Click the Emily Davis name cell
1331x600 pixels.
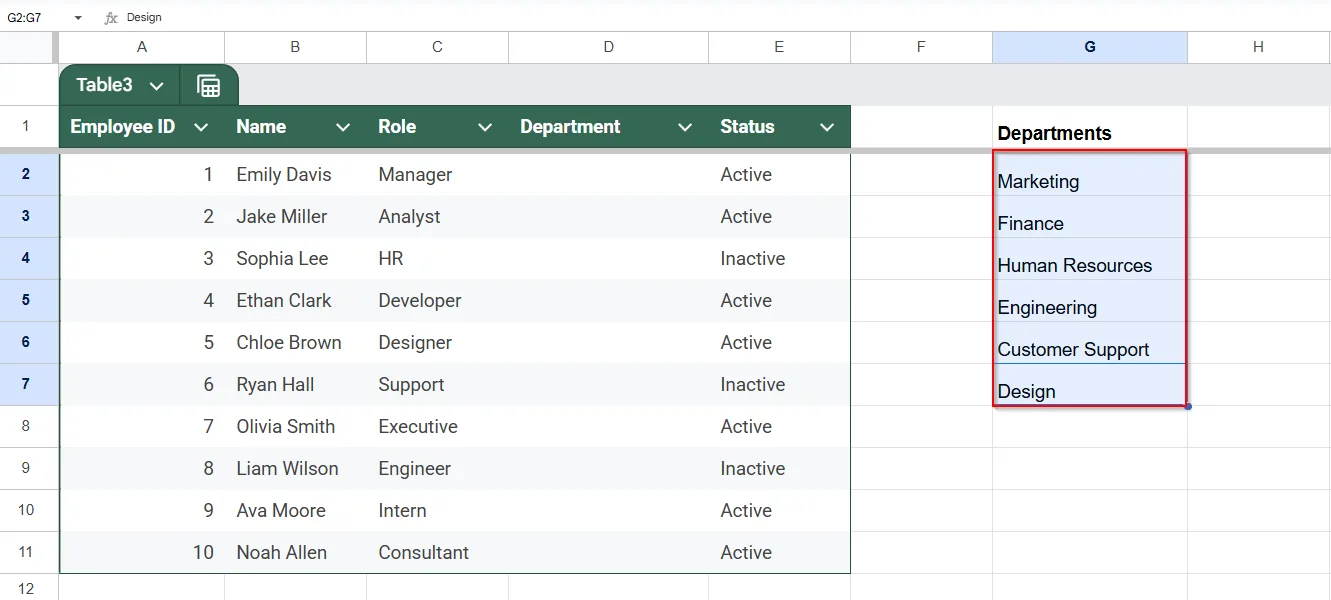click(295, 174)
